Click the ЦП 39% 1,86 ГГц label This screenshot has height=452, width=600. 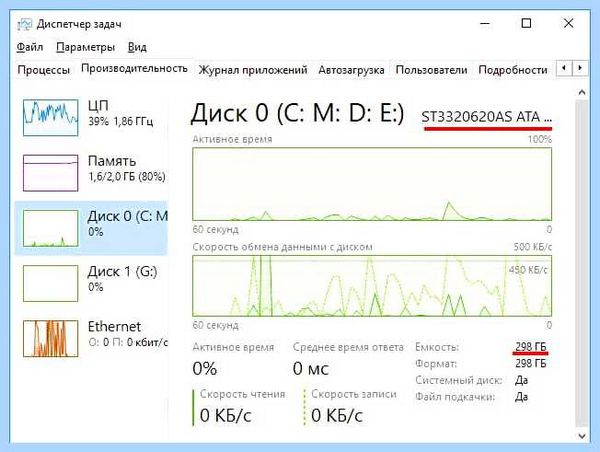121,114
